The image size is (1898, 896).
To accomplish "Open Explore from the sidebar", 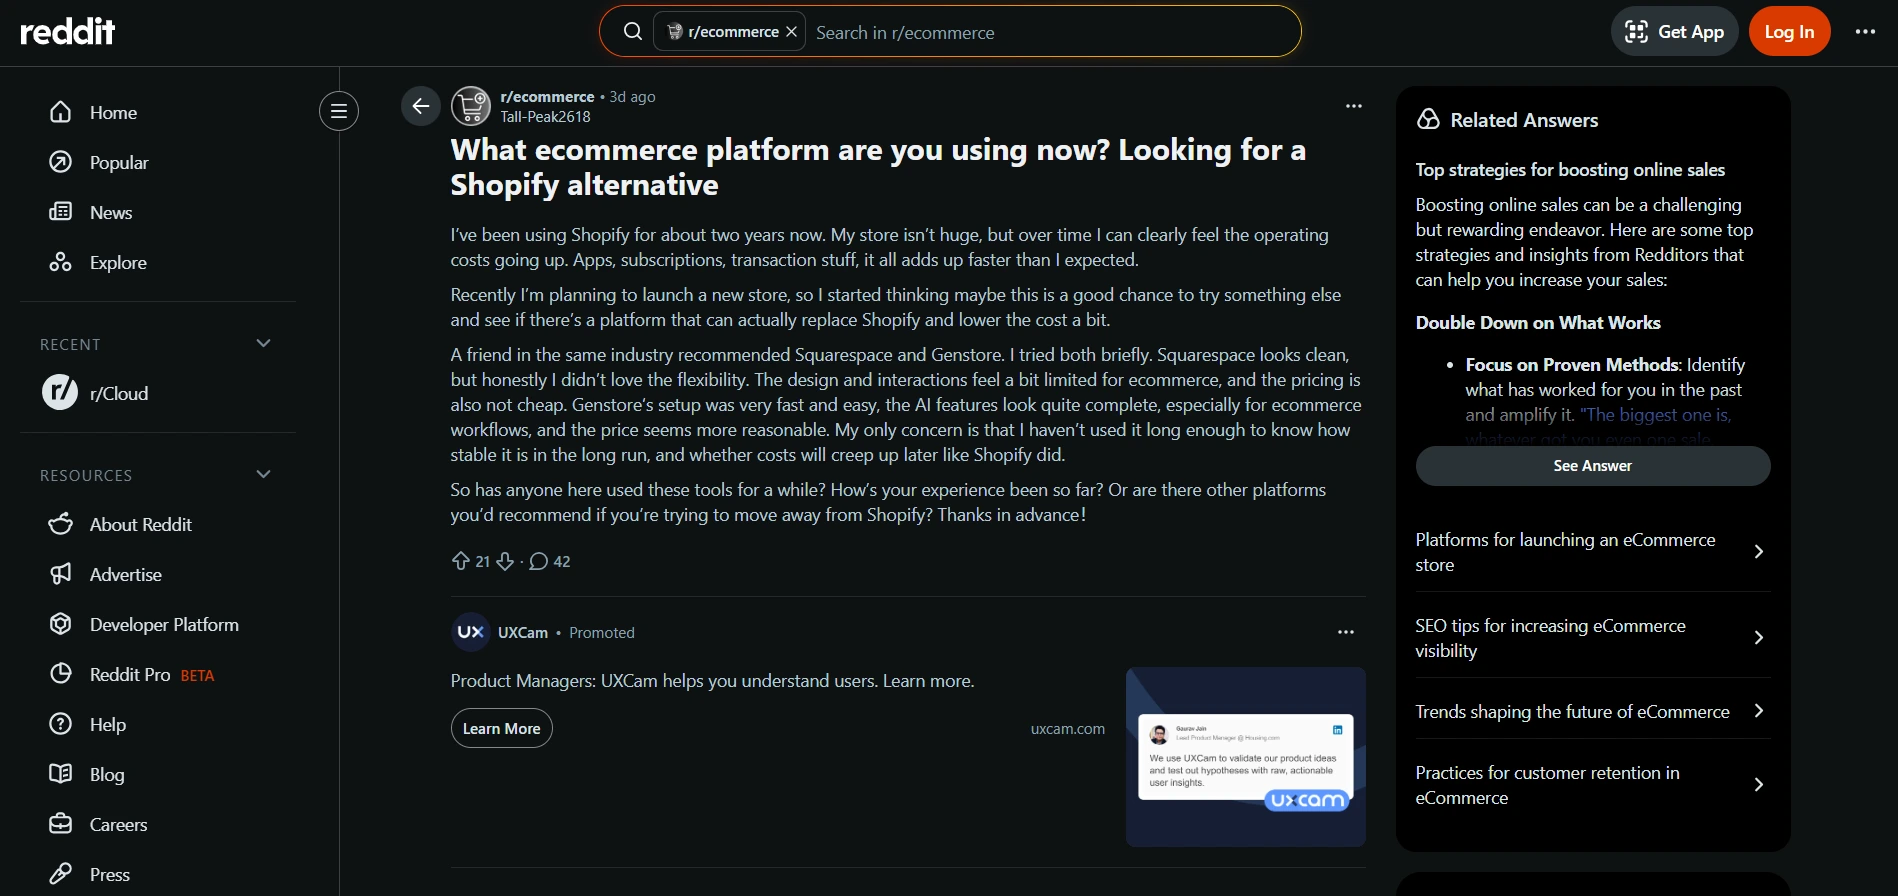I will 118,263.
